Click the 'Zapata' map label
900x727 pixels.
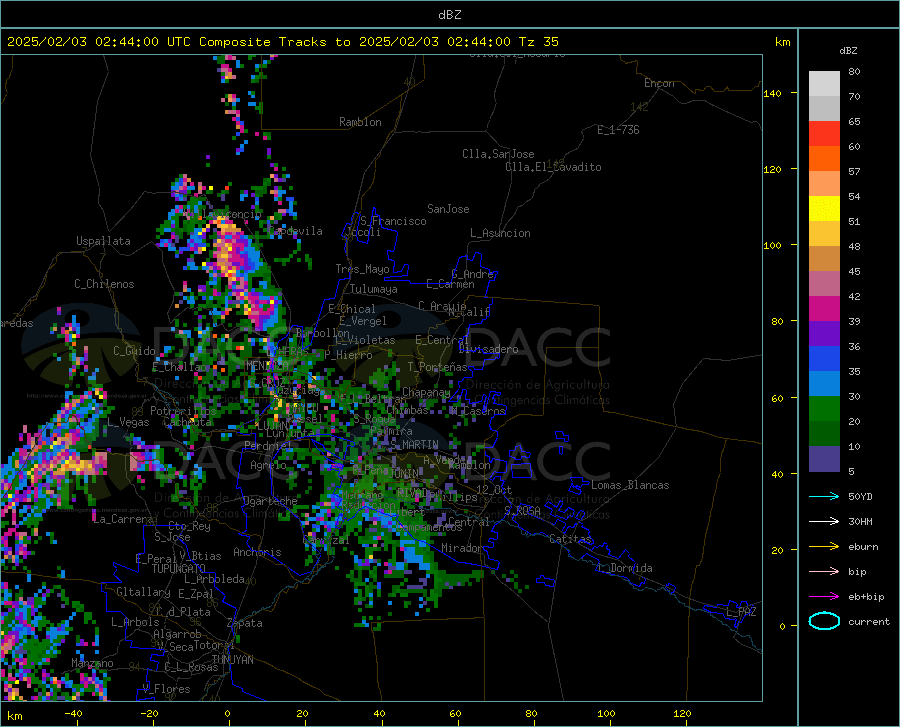(x=245, y=623)
